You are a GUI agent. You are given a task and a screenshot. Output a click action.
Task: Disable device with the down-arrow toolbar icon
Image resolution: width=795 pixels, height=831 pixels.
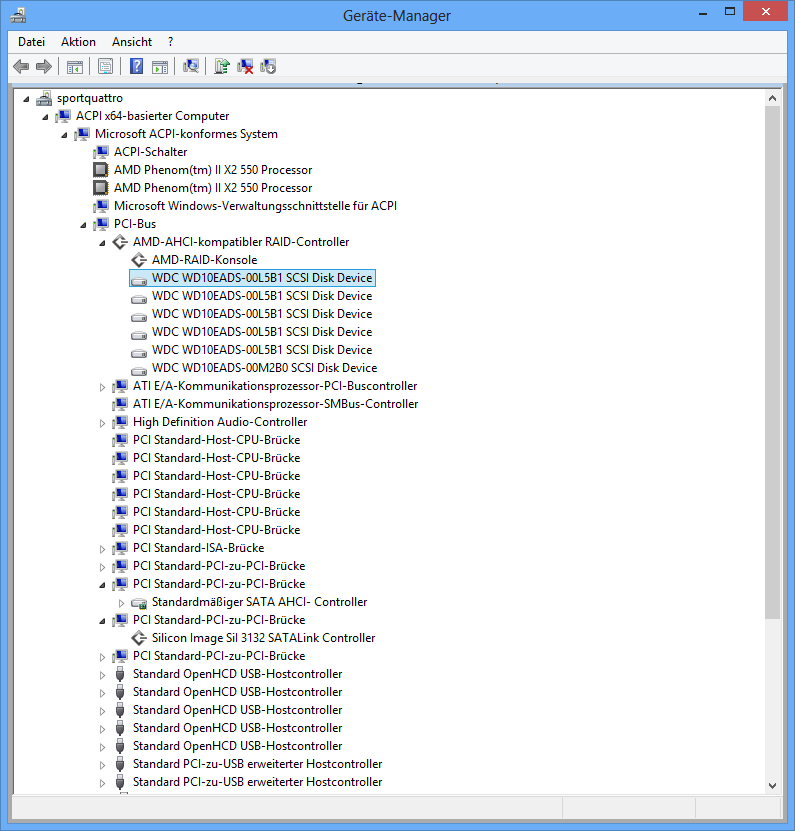(x=268, y=66)
